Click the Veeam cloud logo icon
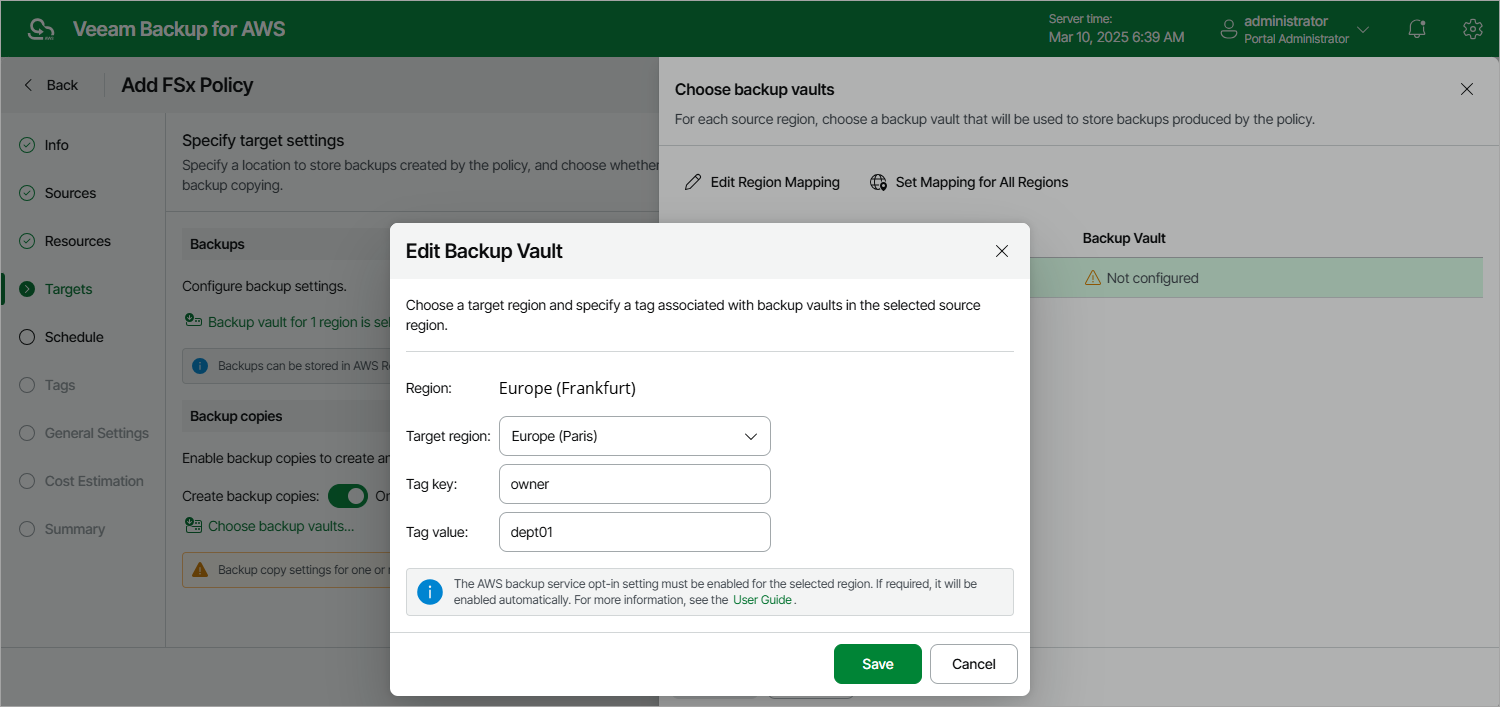Screen dimensions: 1500x707 (42, 29)
